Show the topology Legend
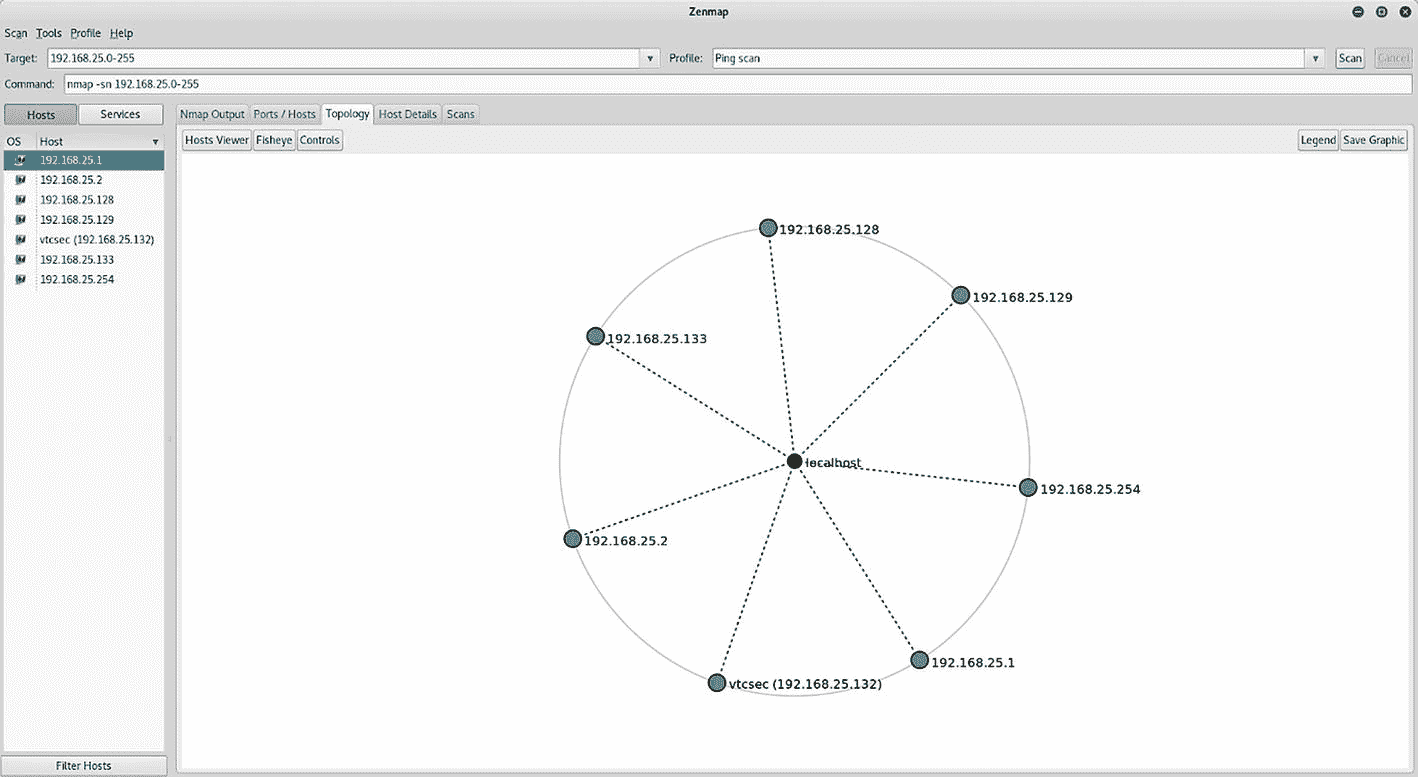The width and height of the screenshot is (1418, 777). (1318, 140)
